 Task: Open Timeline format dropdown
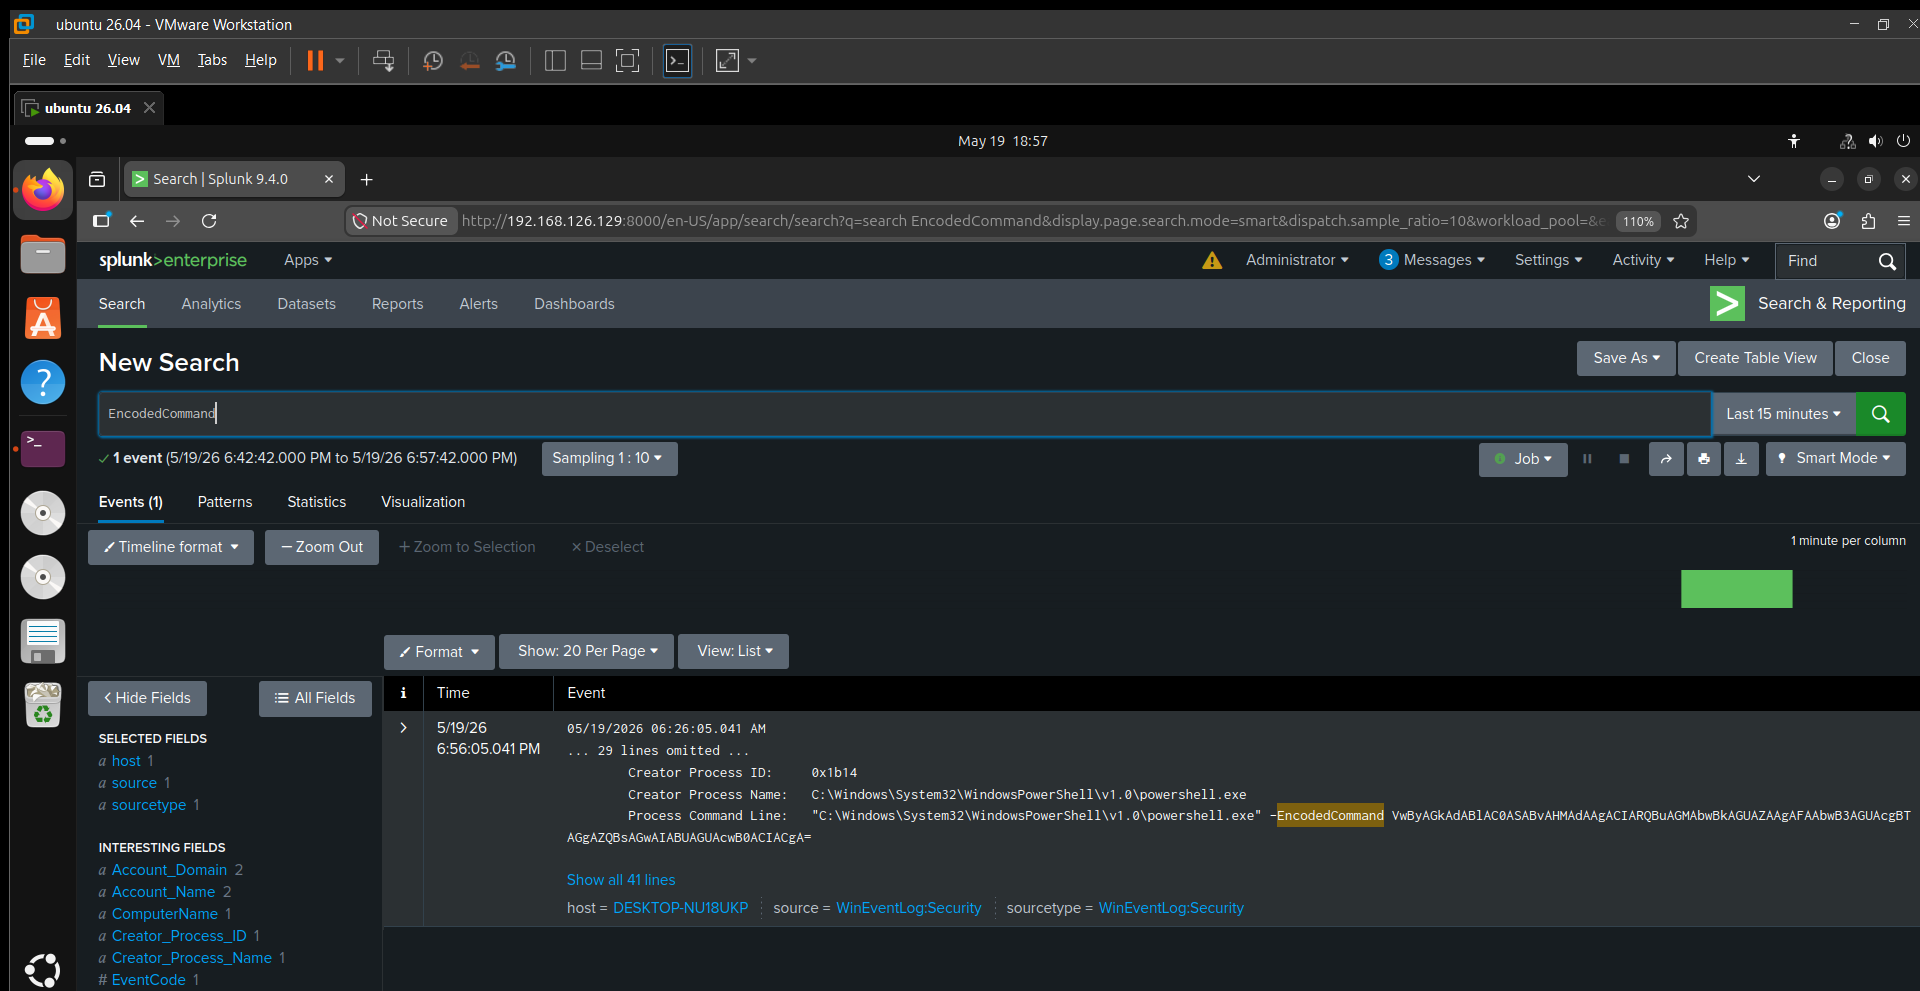[x=171, y=547]
